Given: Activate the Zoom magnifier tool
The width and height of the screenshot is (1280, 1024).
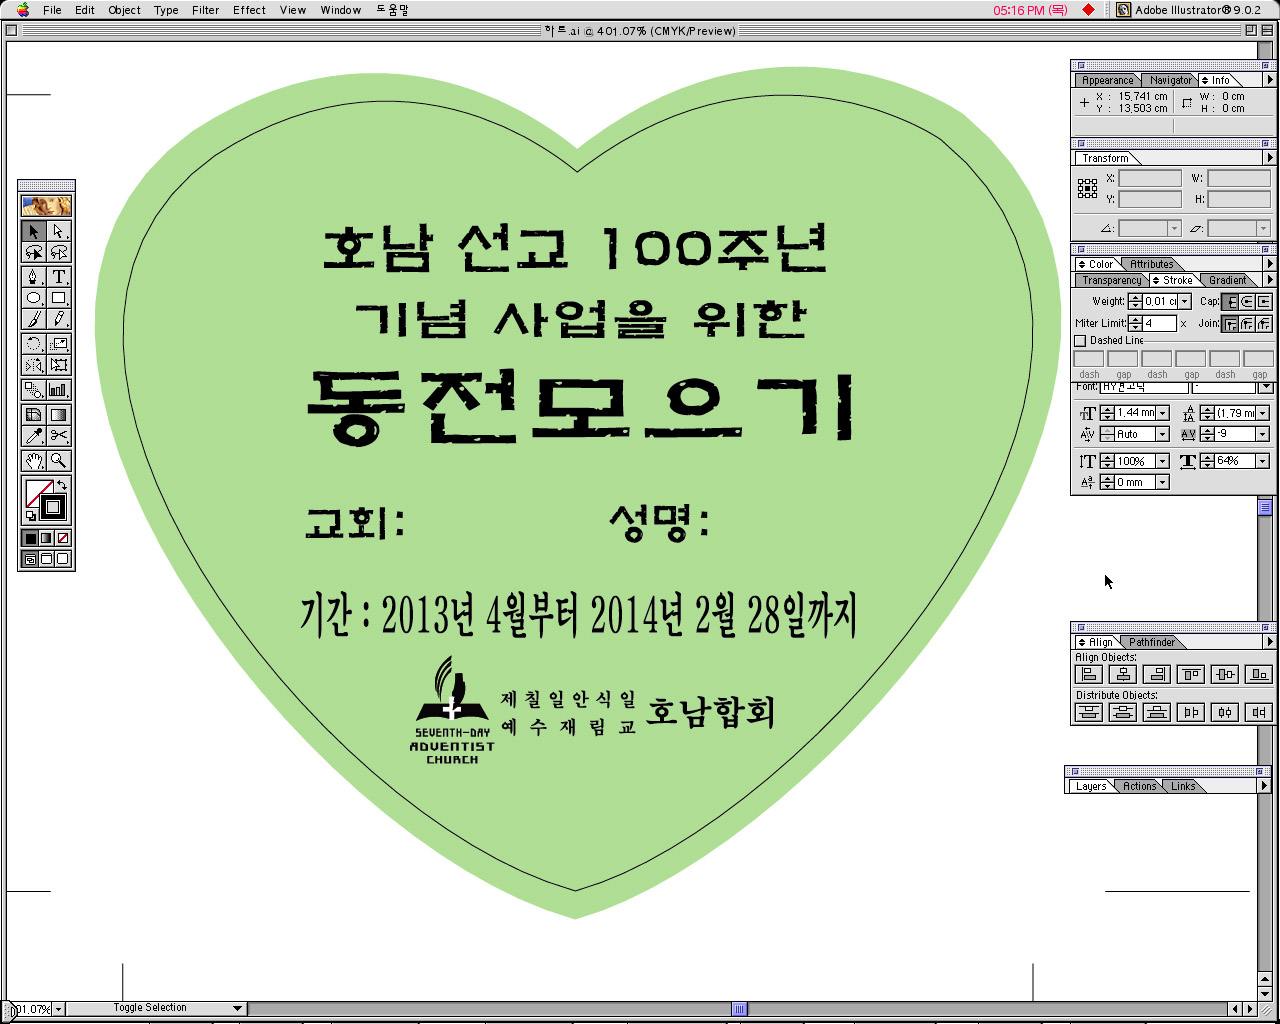Looking at the screenshot, I should click(x=59, y=461).
